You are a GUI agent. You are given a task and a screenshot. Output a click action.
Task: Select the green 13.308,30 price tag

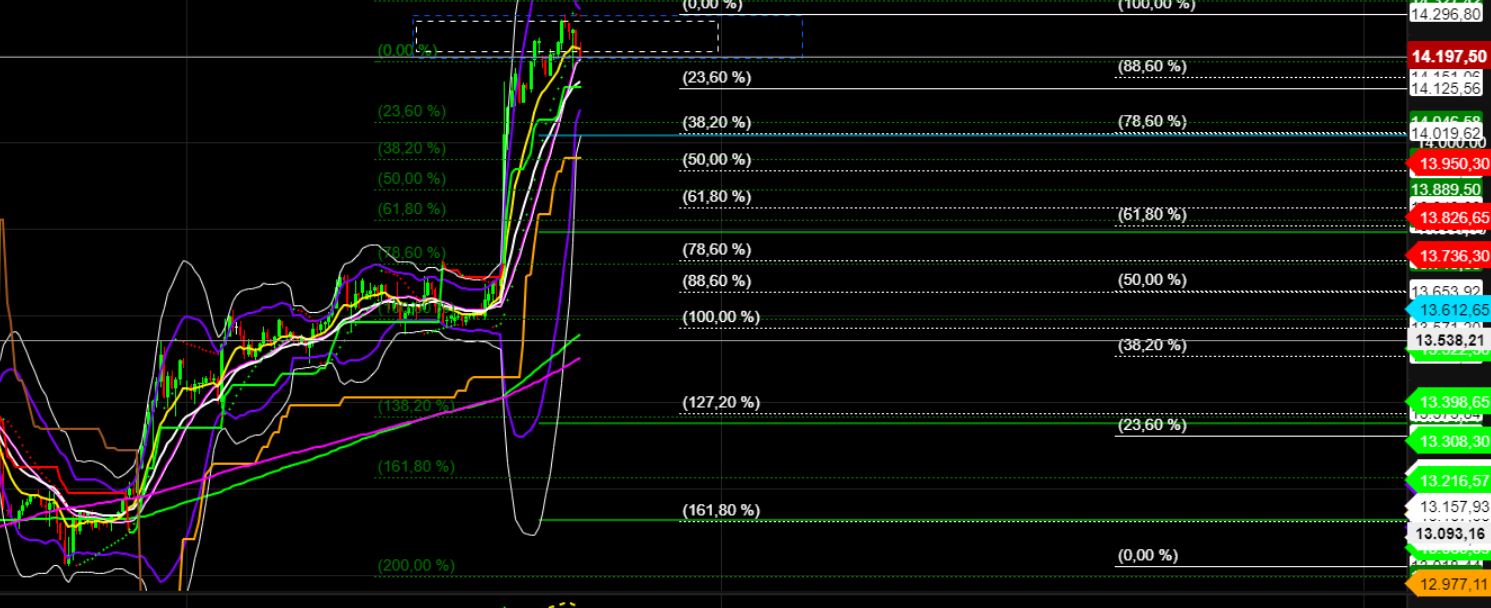tap(1447, 442)
